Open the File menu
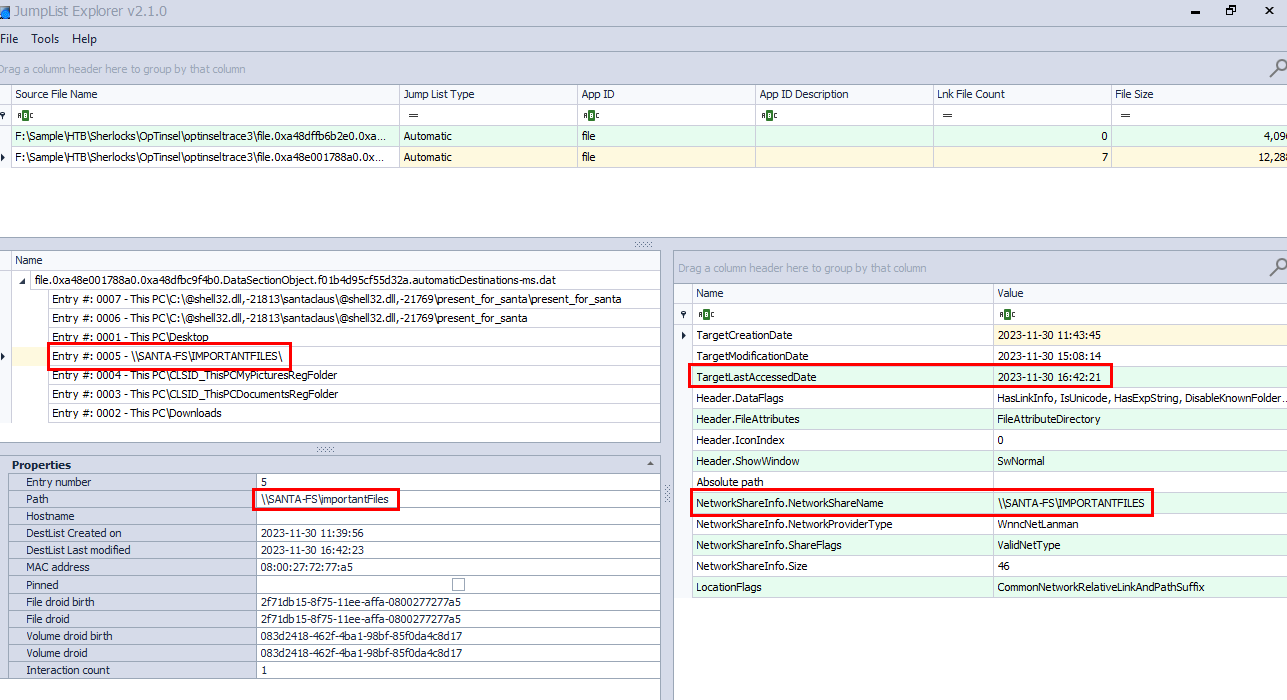Image resolution: width=1287 pixels, height=700 pixels. tap(9, 39)
